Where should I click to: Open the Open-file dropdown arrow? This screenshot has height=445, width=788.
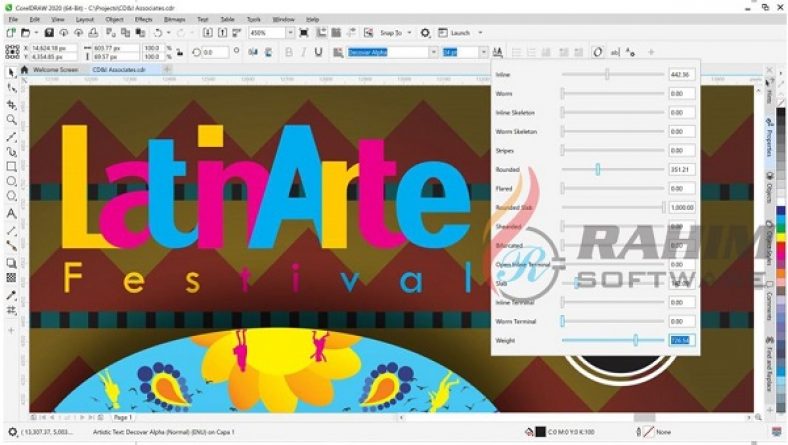pyautogui.click(x=36, y=33)
